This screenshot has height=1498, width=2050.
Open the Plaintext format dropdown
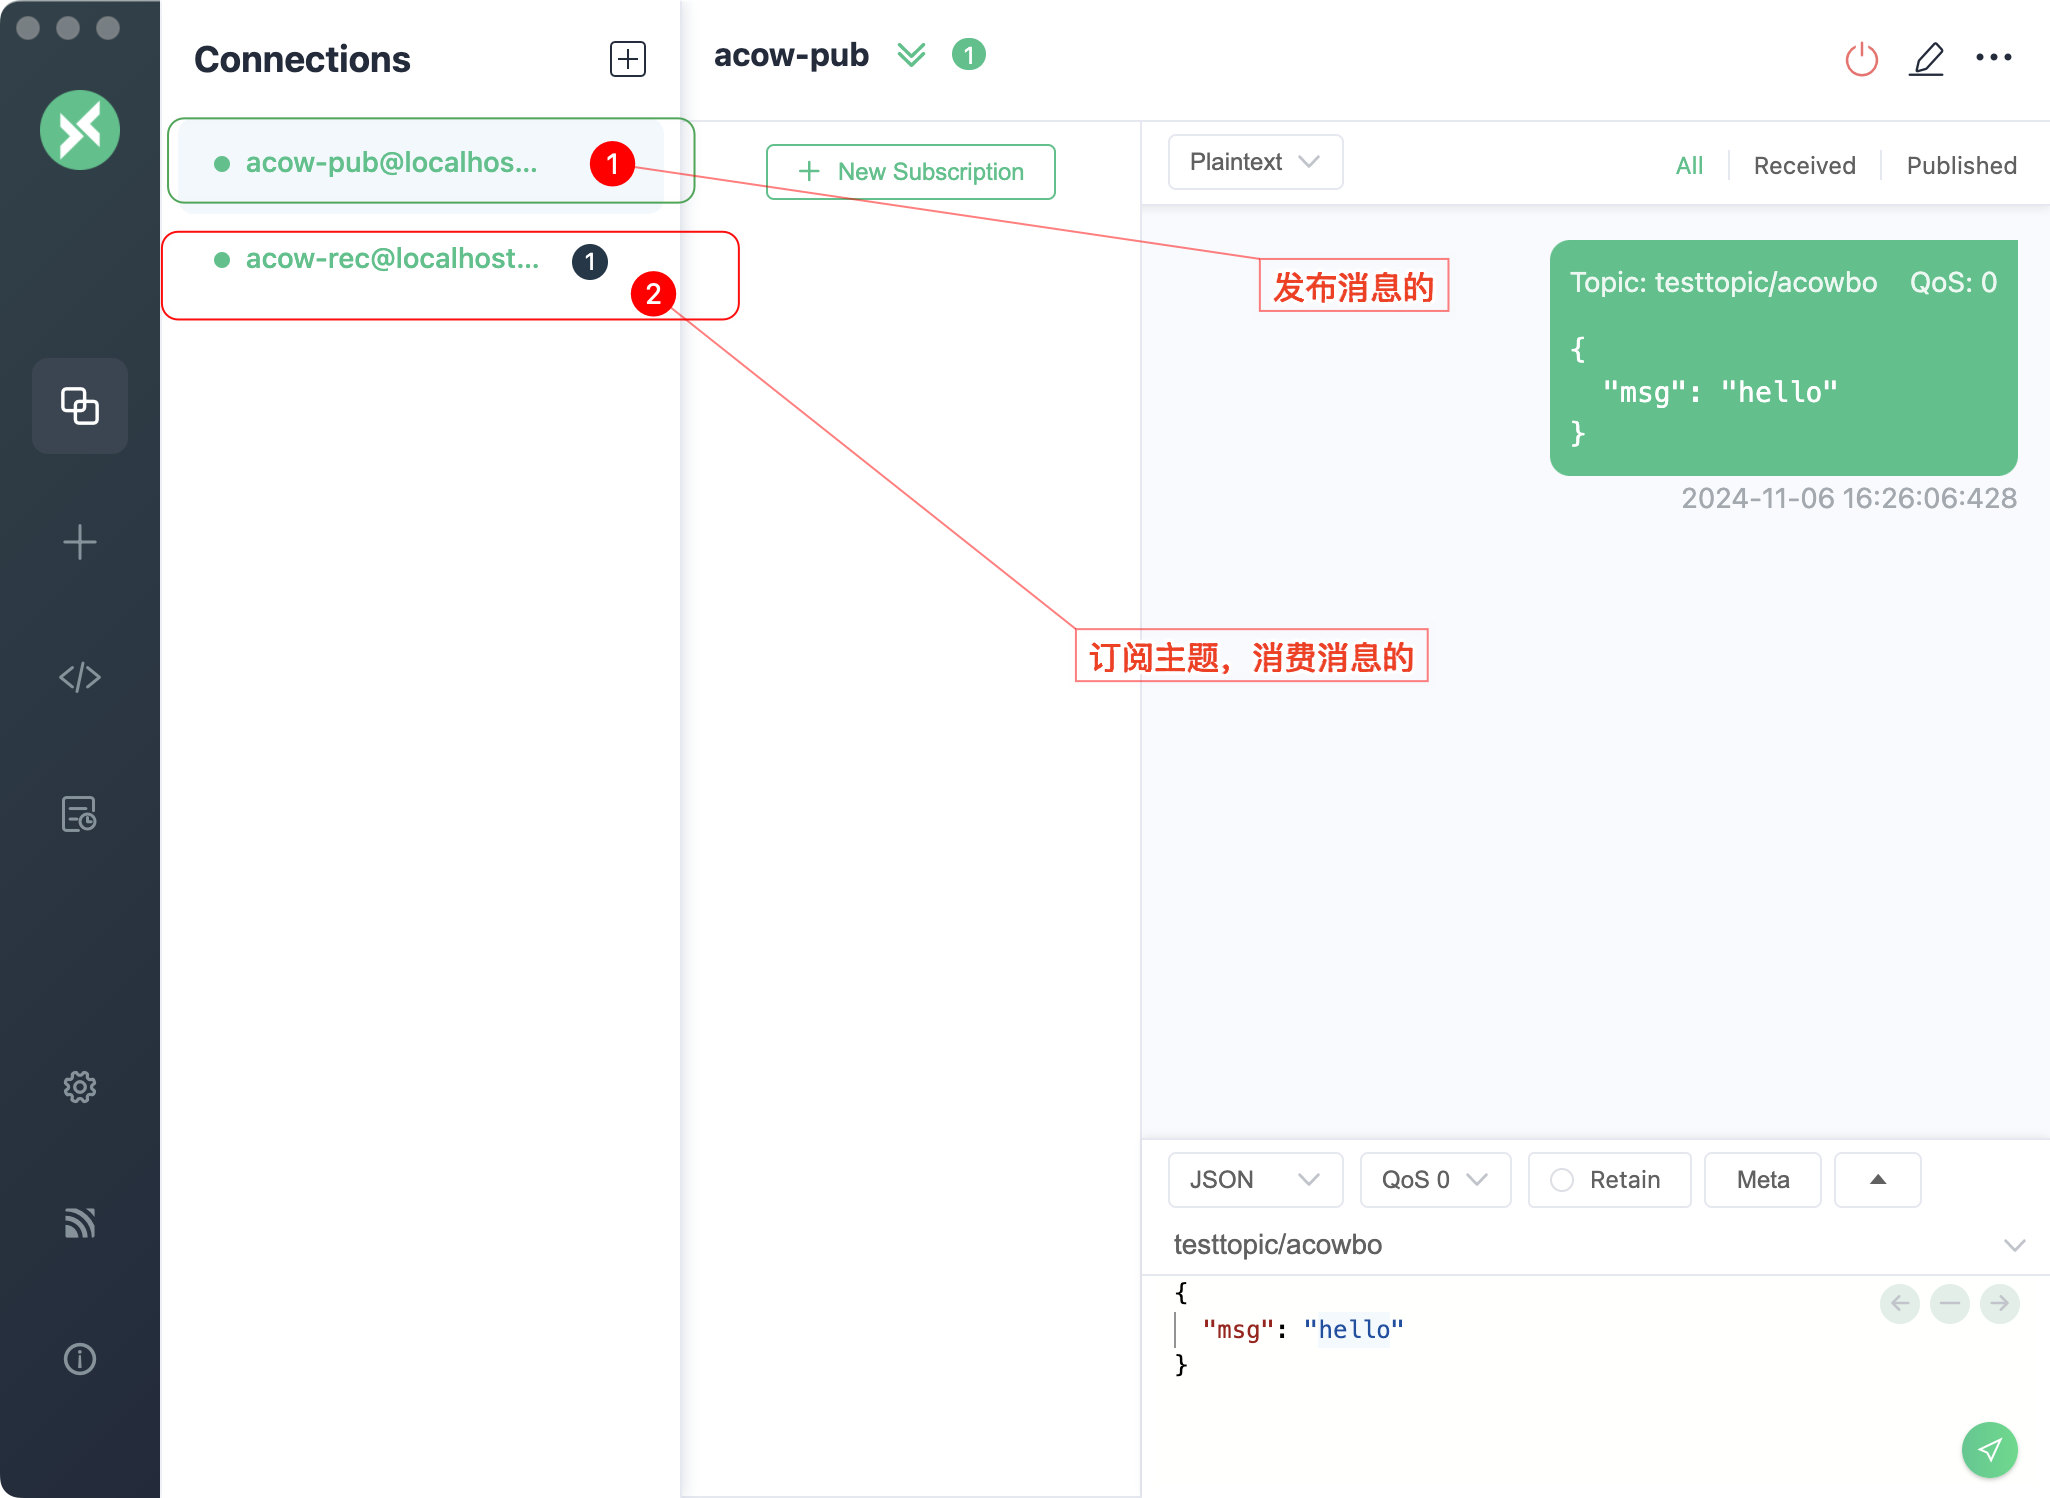(1254, 162)
